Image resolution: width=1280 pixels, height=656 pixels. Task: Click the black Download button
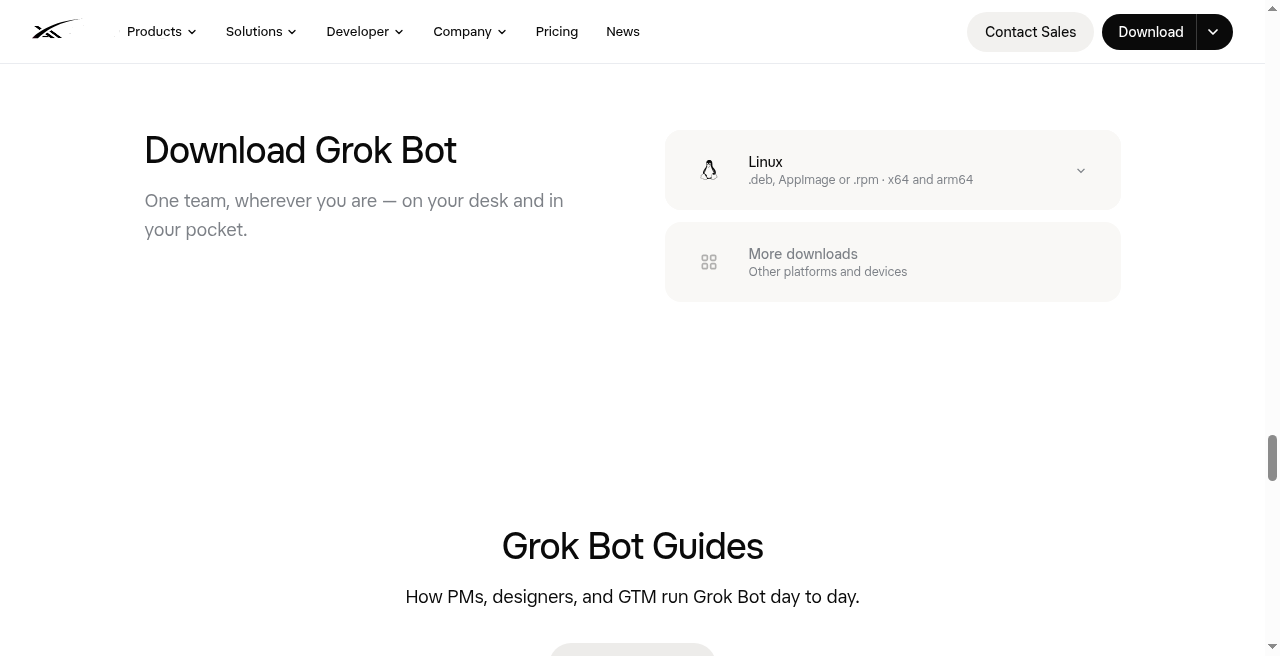(x=1150, y=32)
